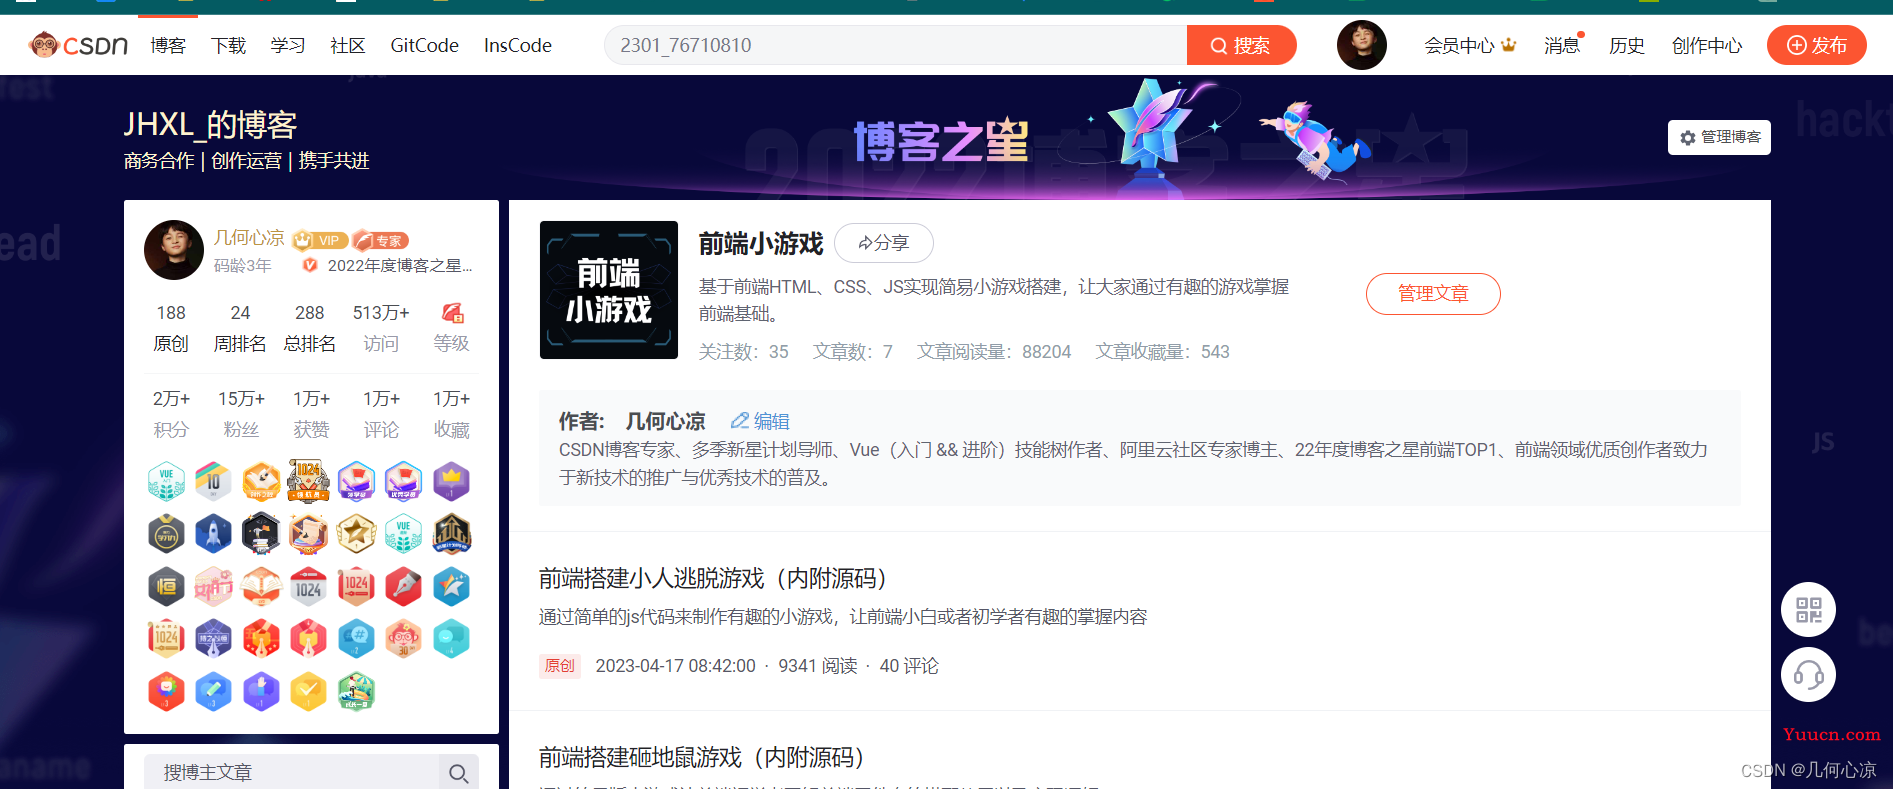
Task: Click the dark 恒 badge
Action: (166, 586)
